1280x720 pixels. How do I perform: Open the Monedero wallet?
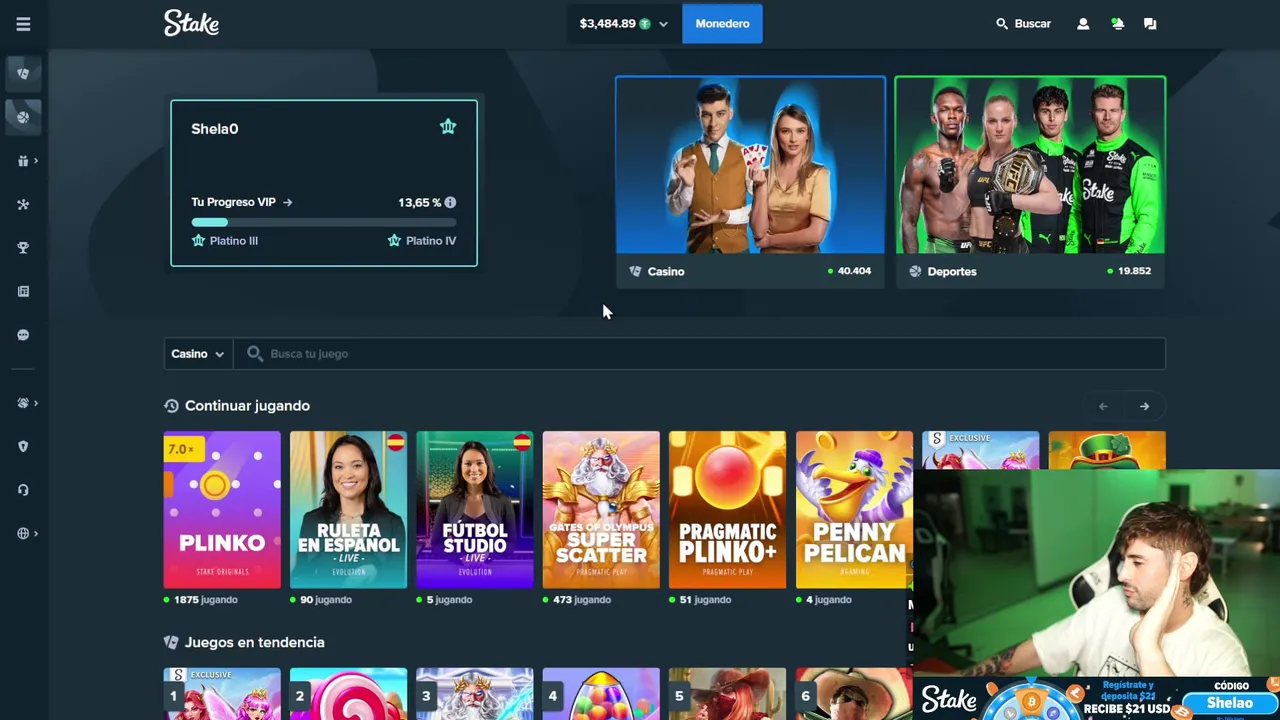(x=722, y=24)
